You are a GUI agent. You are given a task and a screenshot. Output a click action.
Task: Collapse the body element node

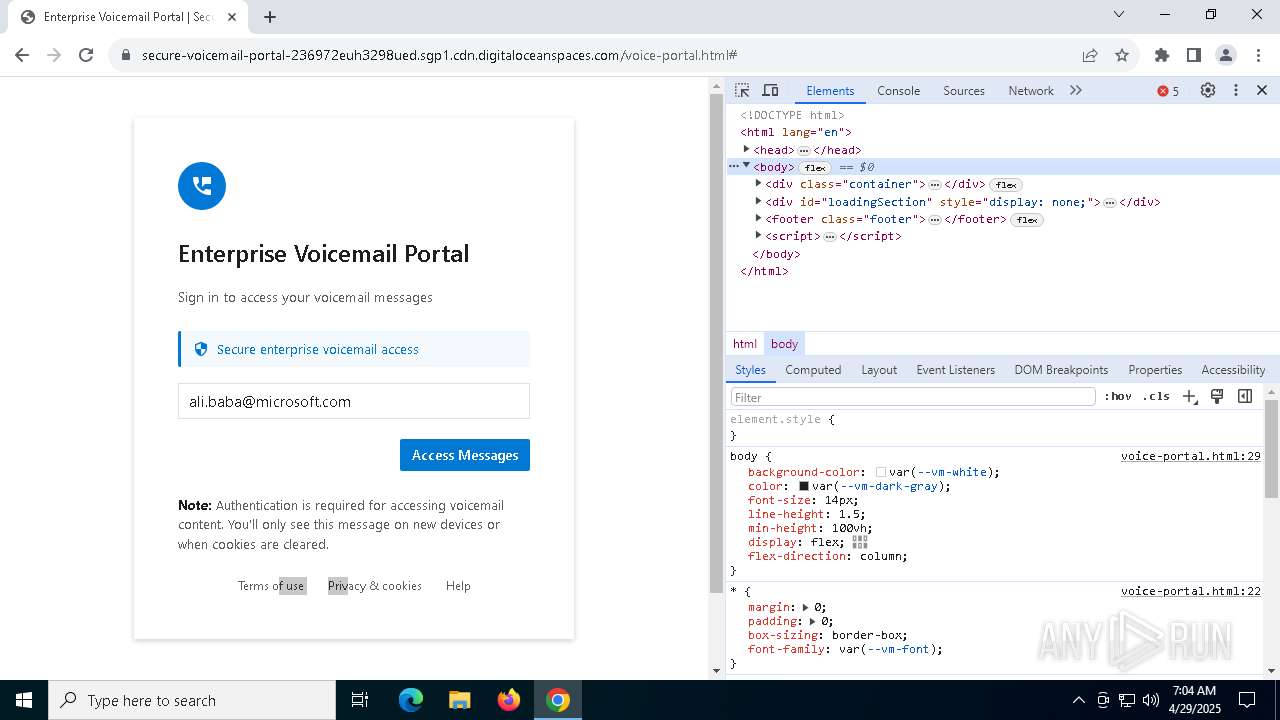click(x=746, y=166)
